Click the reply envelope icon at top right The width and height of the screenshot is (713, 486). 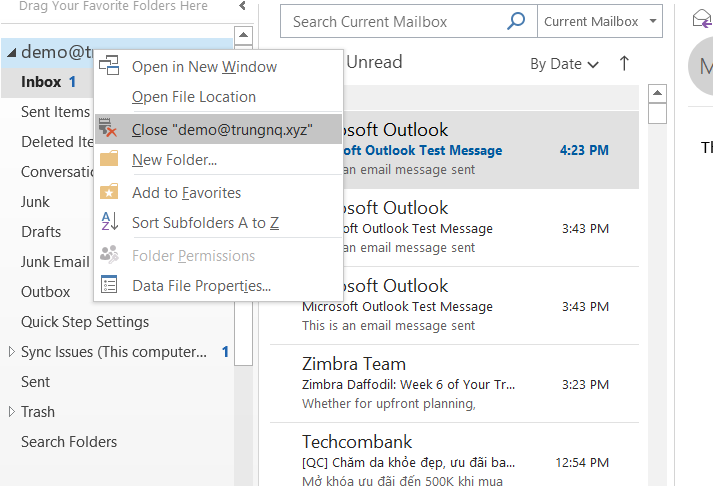pyautogui.click(x=703, y=19)
